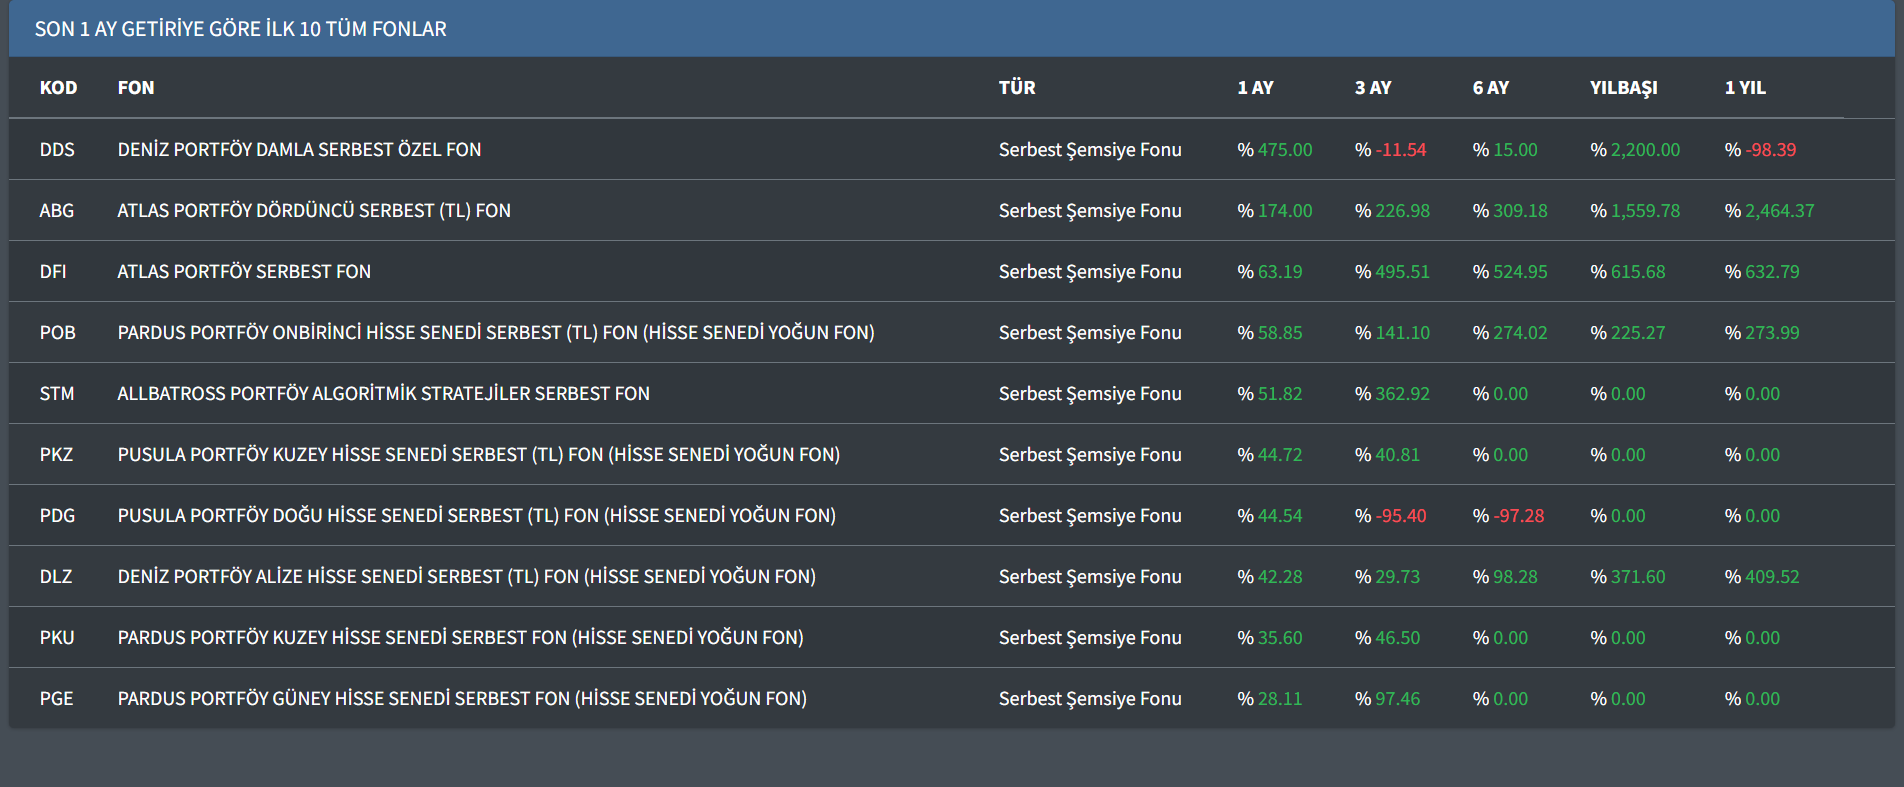The height and width of the screenshot is (787, 1904).
Task: Click the 475.00 one-month return value
Action: tap(1284, 150)
